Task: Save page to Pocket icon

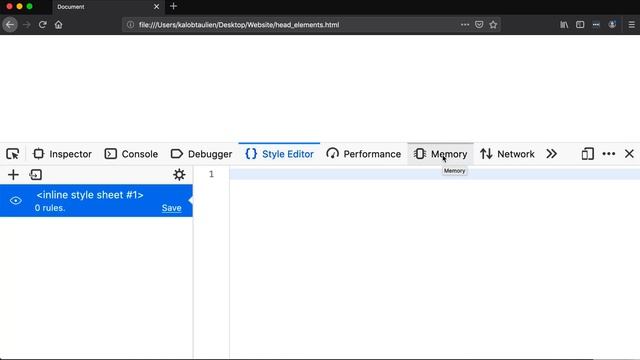Action: pos(479,24)
